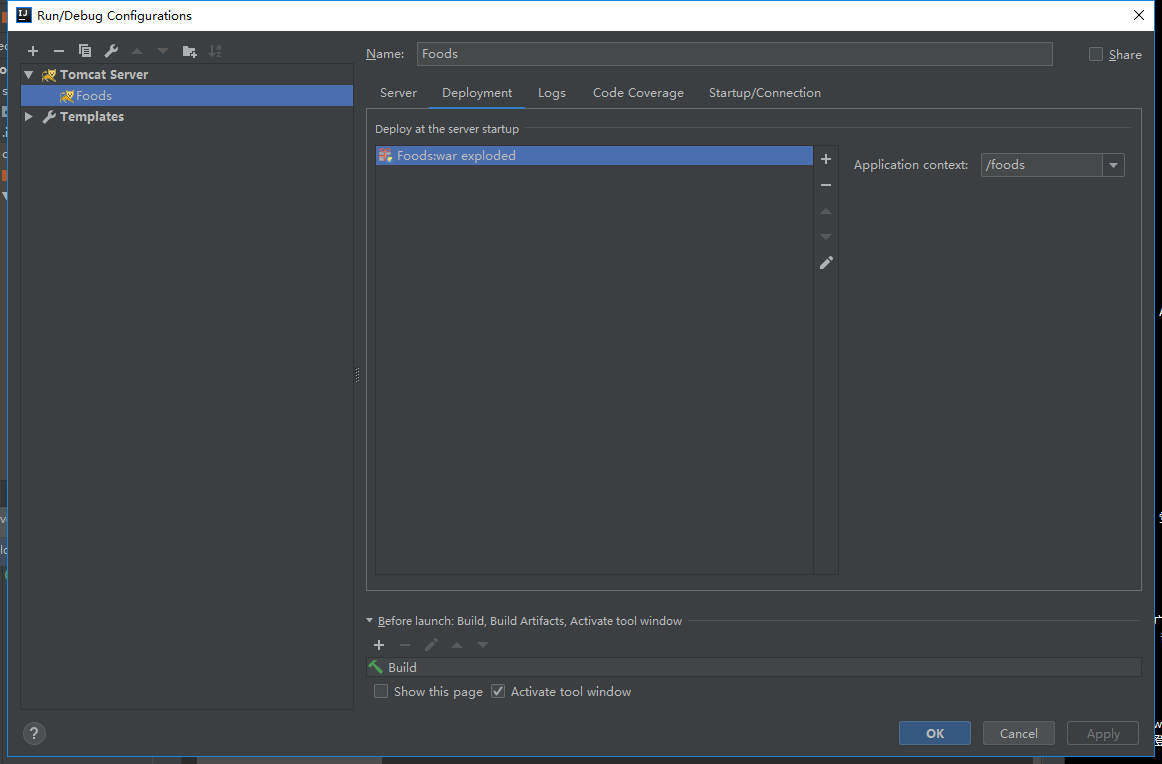Viewport: 1162px width, 764px height.
Task: Move deployment artifact down
Action: click(826, 237)
